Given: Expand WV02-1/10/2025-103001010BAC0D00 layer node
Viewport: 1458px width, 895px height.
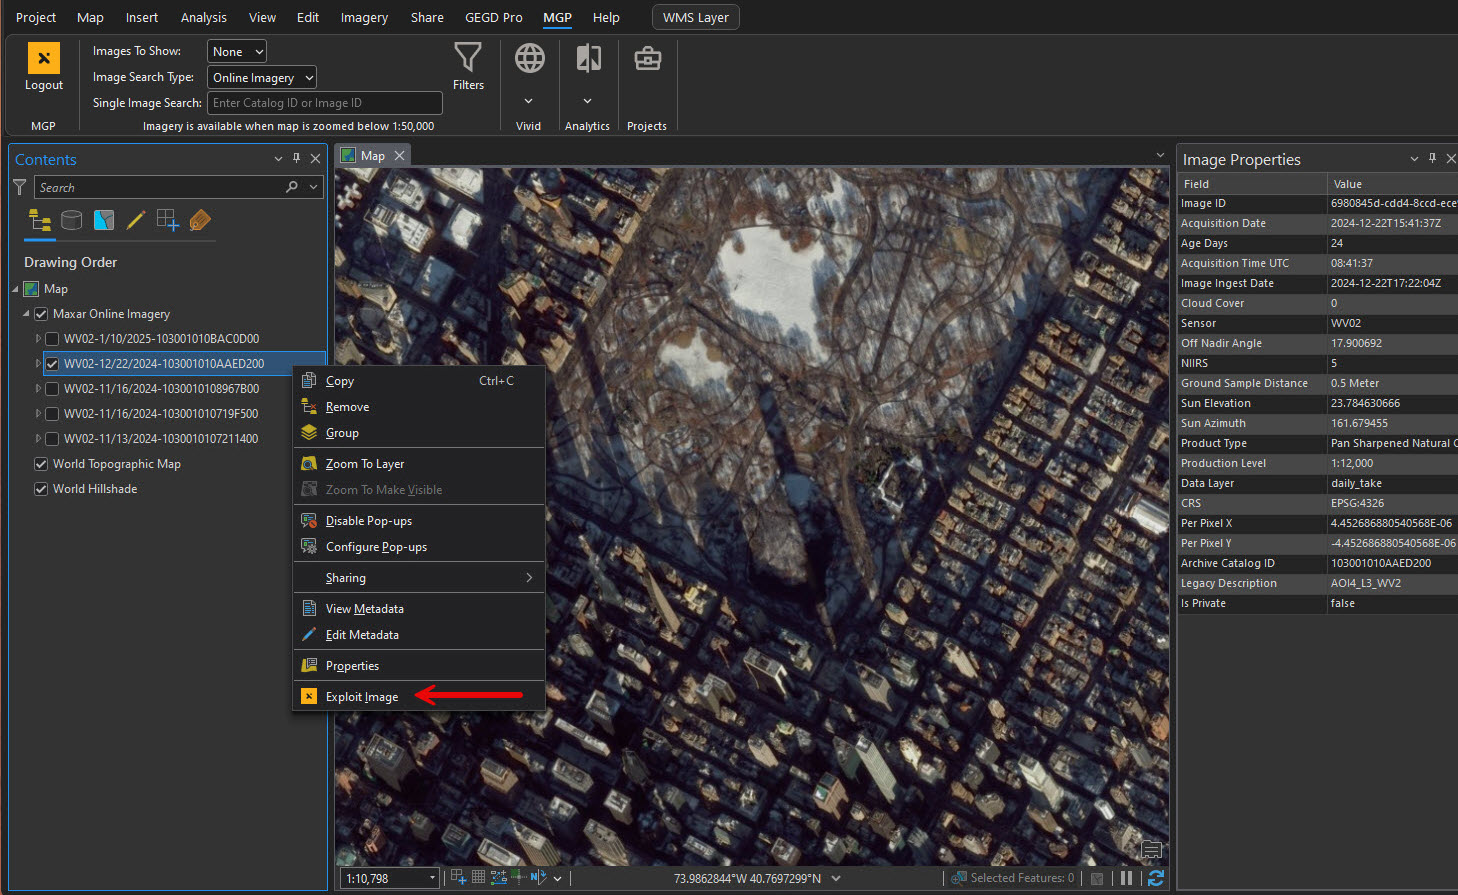Looking at the screenshot, I should click(38, 339).
